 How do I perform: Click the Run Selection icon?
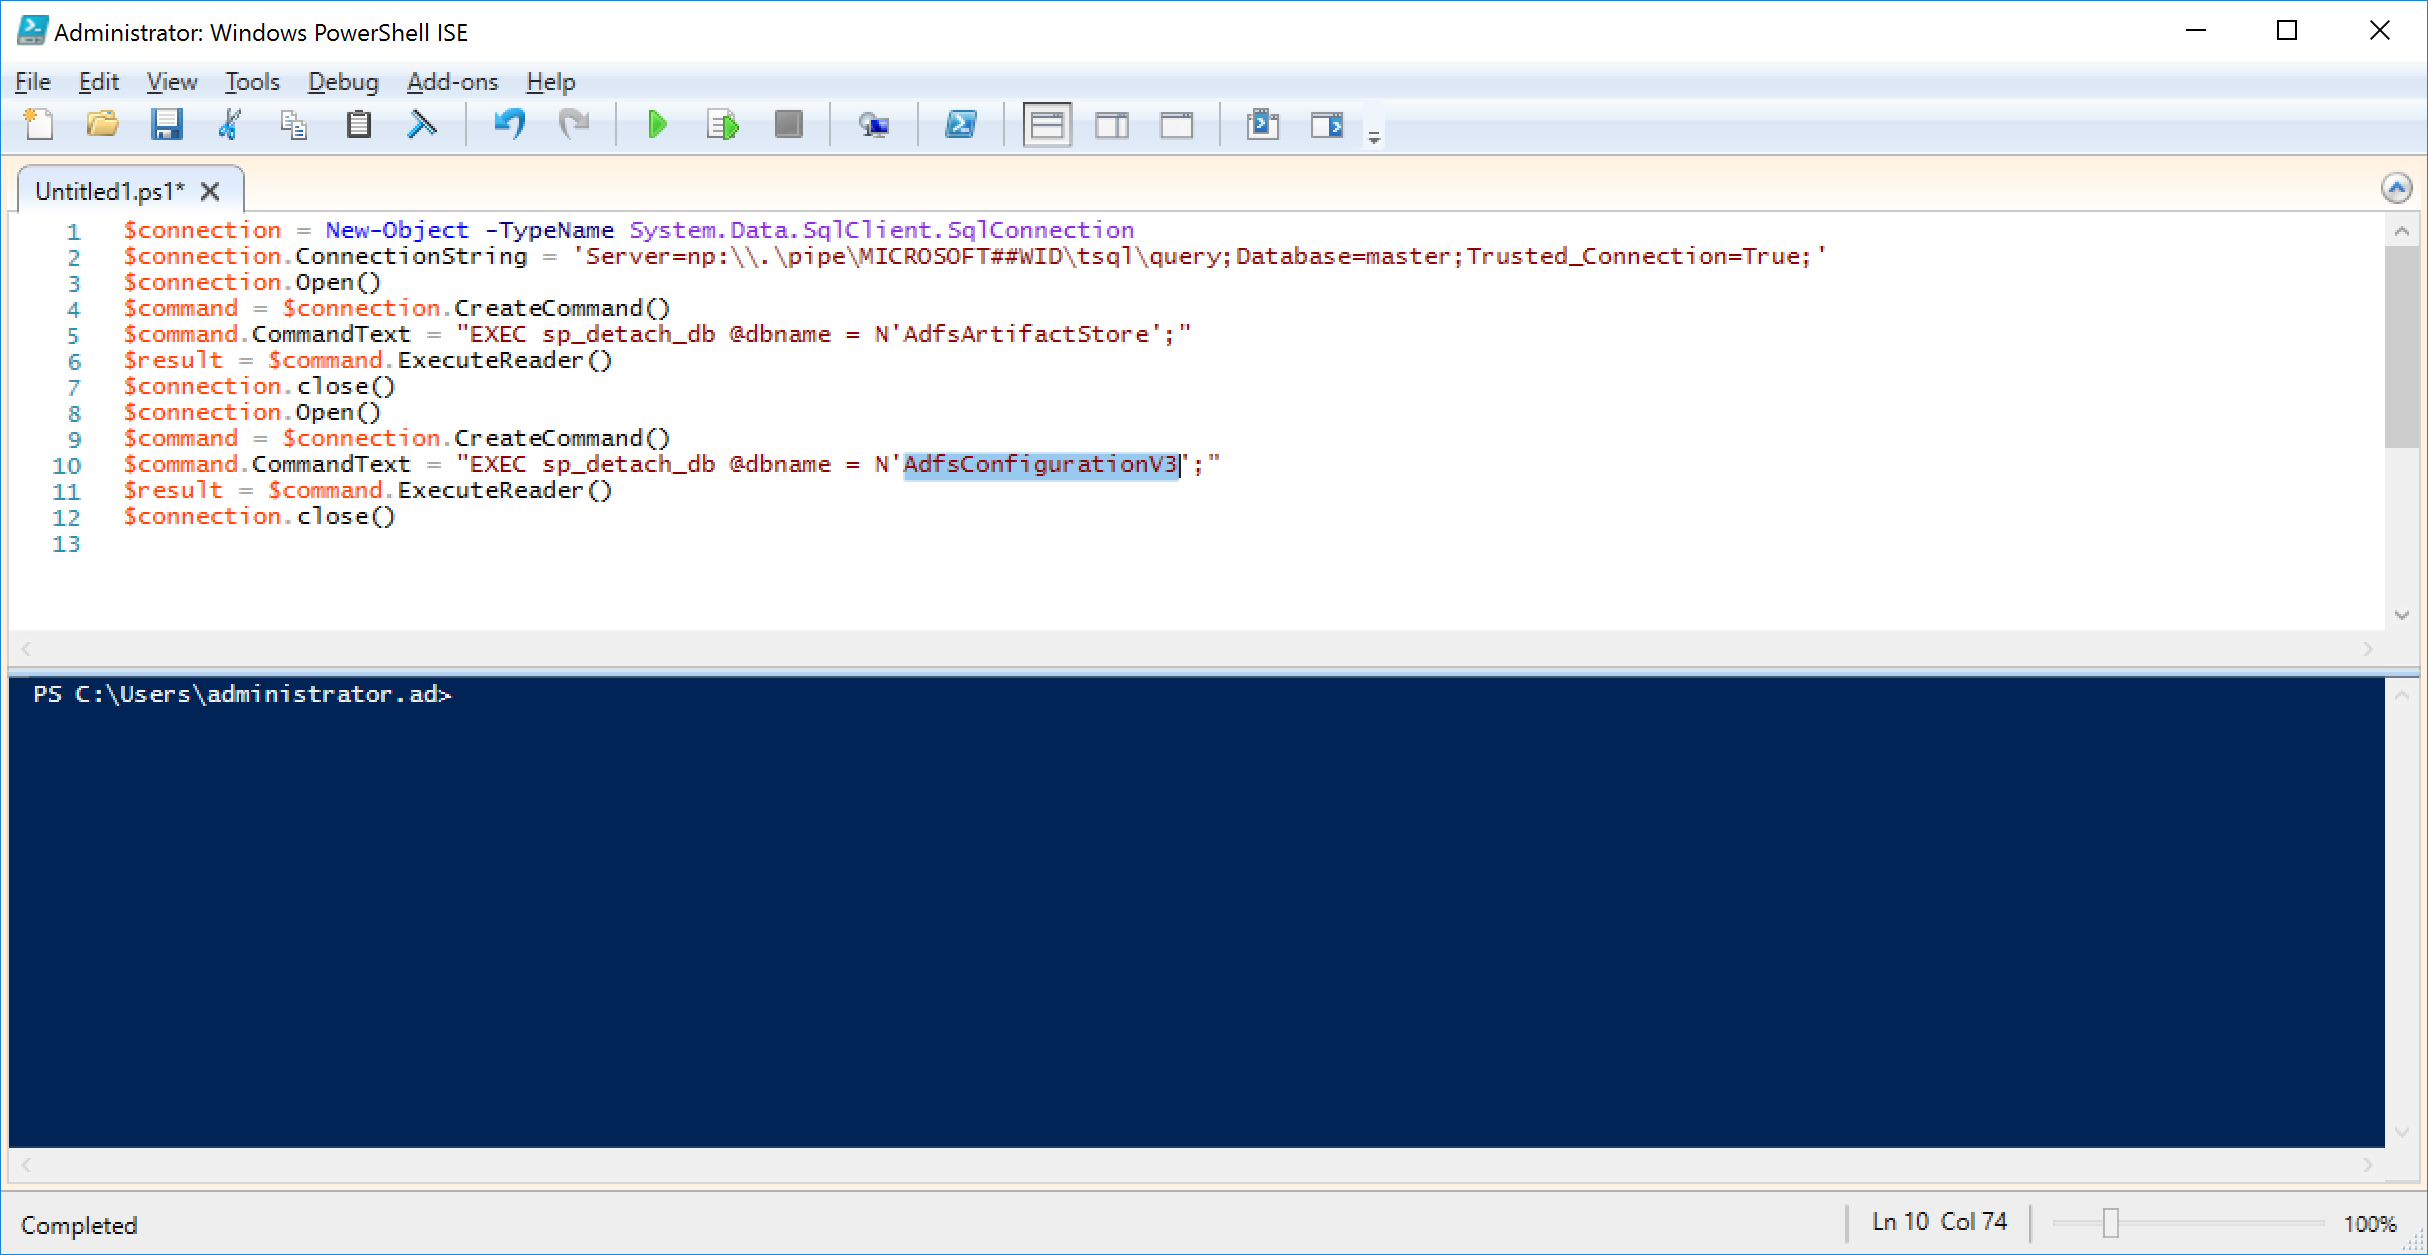coord(722,124)
